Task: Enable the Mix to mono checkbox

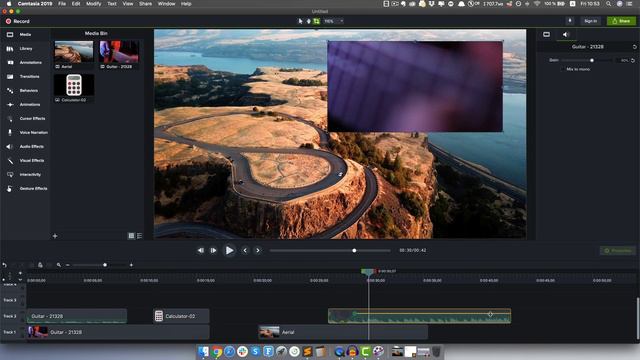Action: [562, 69]
